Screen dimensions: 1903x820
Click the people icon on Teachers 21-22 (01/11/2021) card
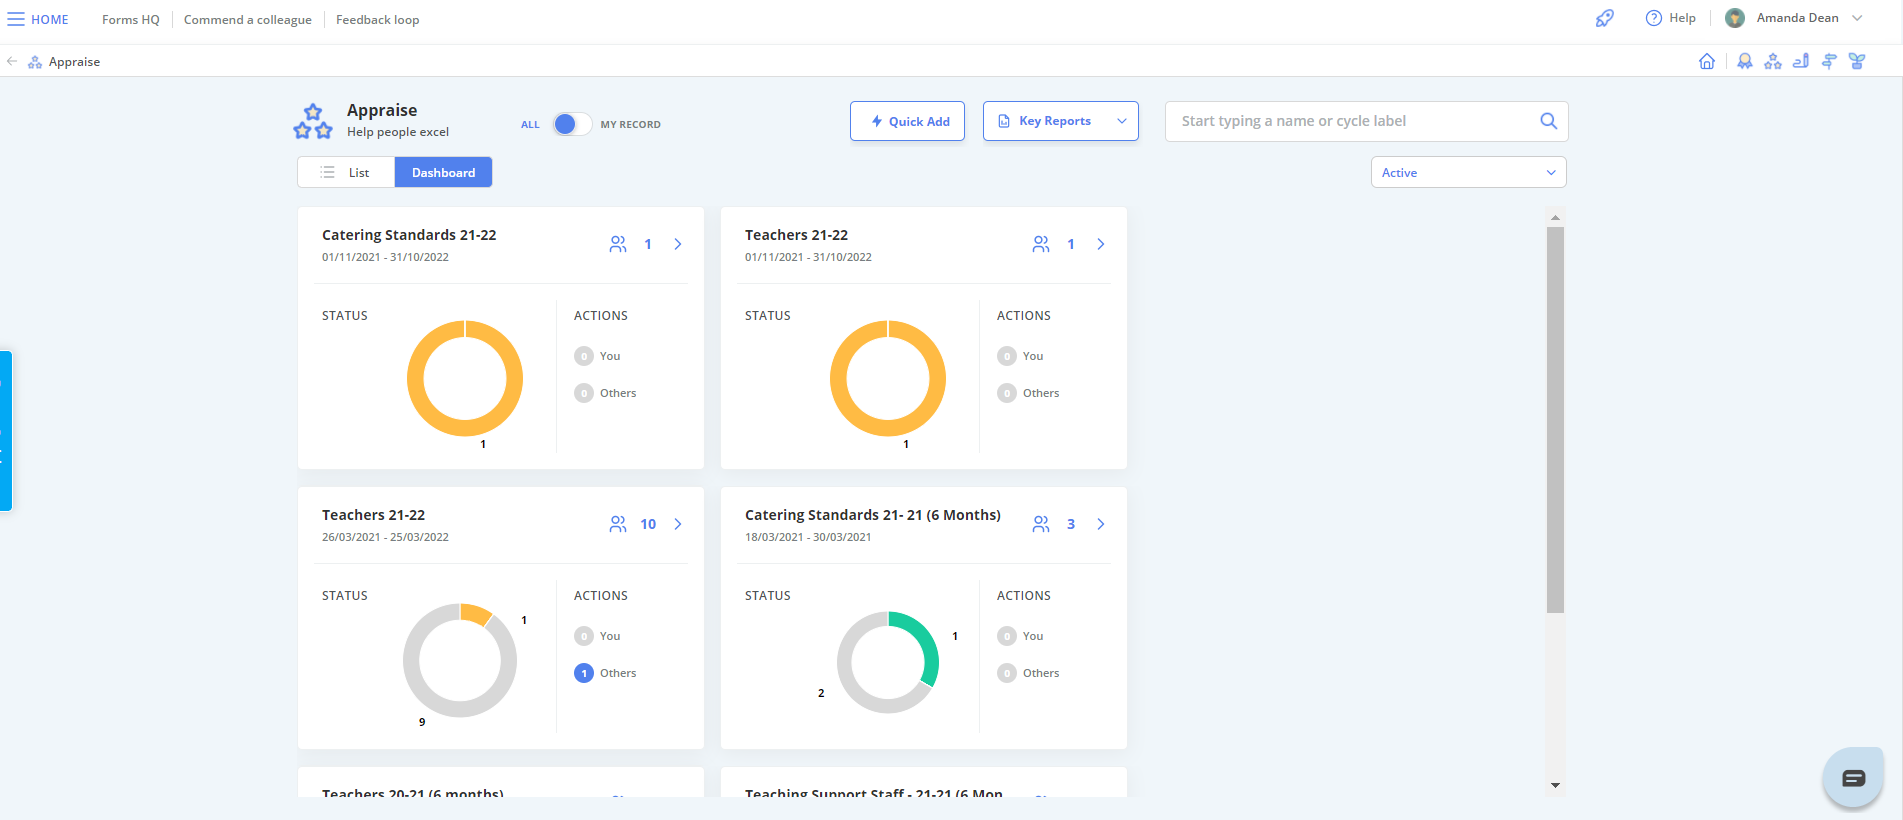[x=1041, y=244]
